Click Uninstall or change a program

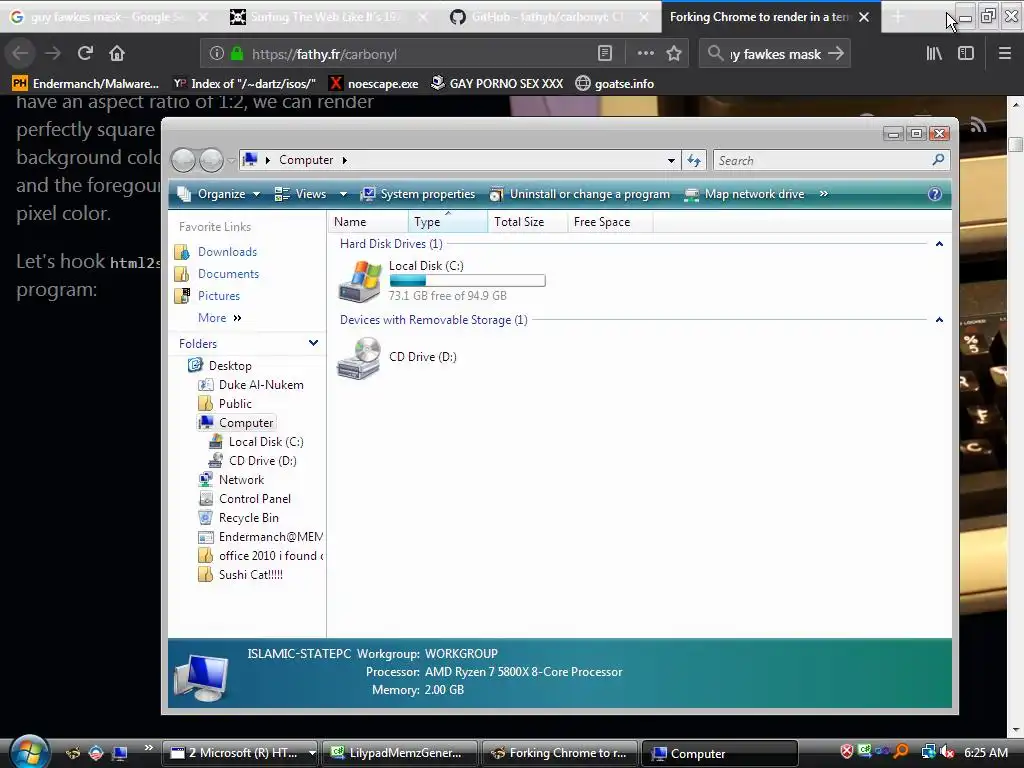click(x=579, y=194)
